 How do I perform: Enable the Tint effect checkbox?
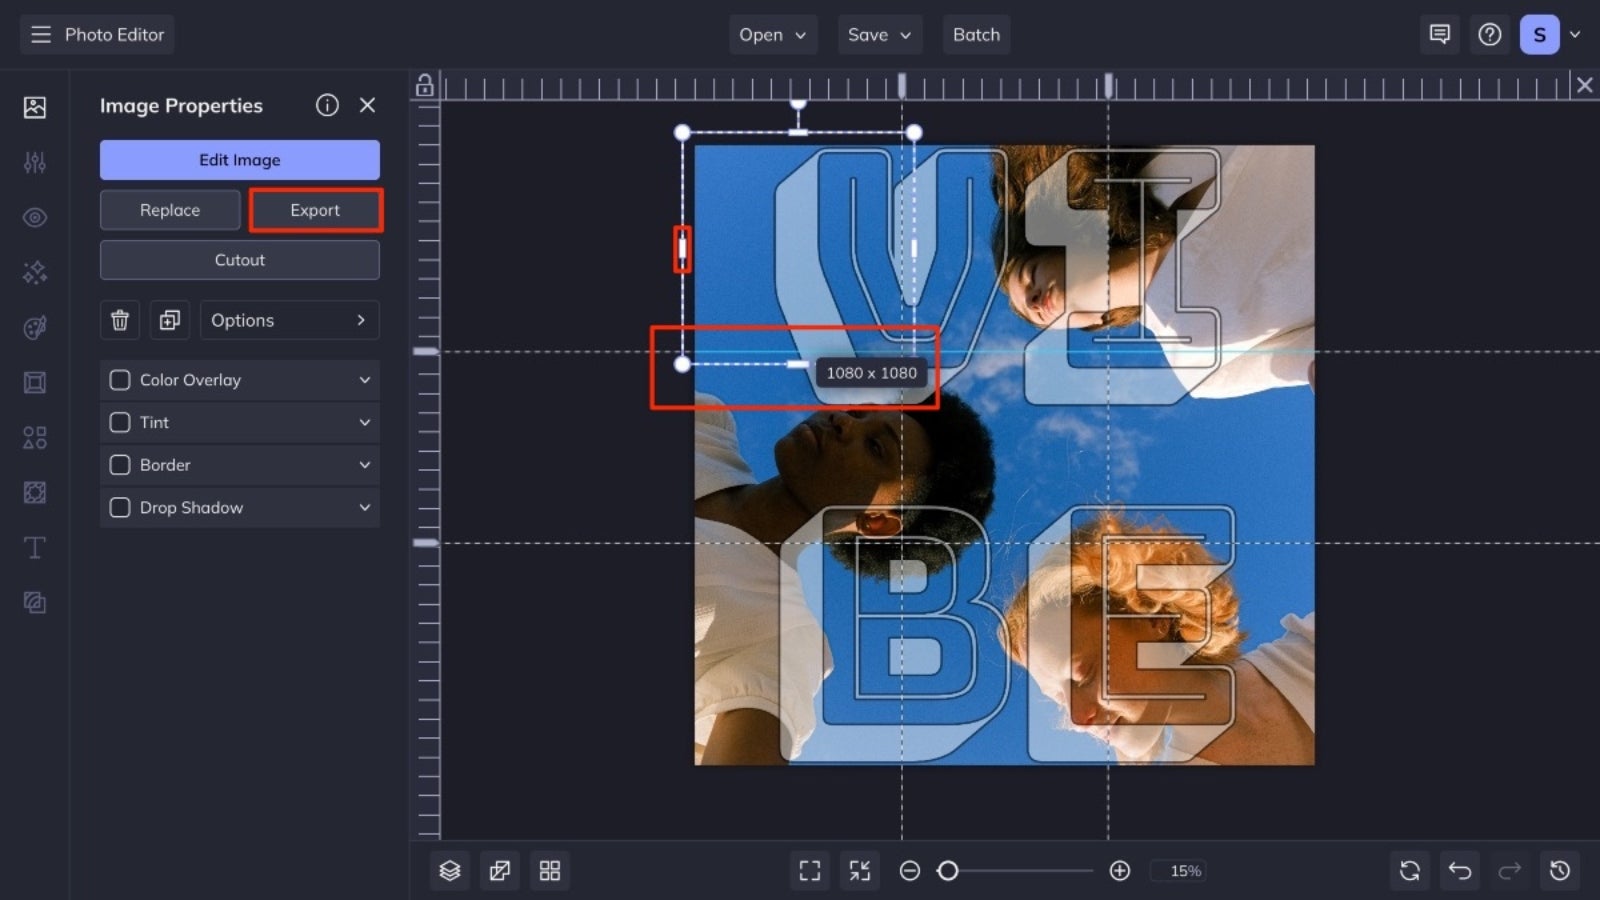(x=119, y=422)
